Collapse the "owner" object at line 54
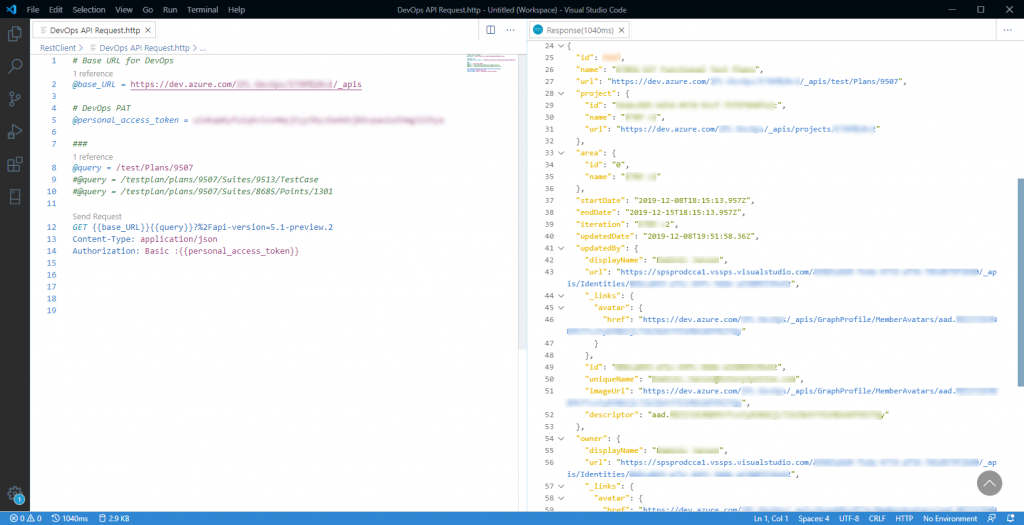The image size is (1024, 525). point(560,439)
